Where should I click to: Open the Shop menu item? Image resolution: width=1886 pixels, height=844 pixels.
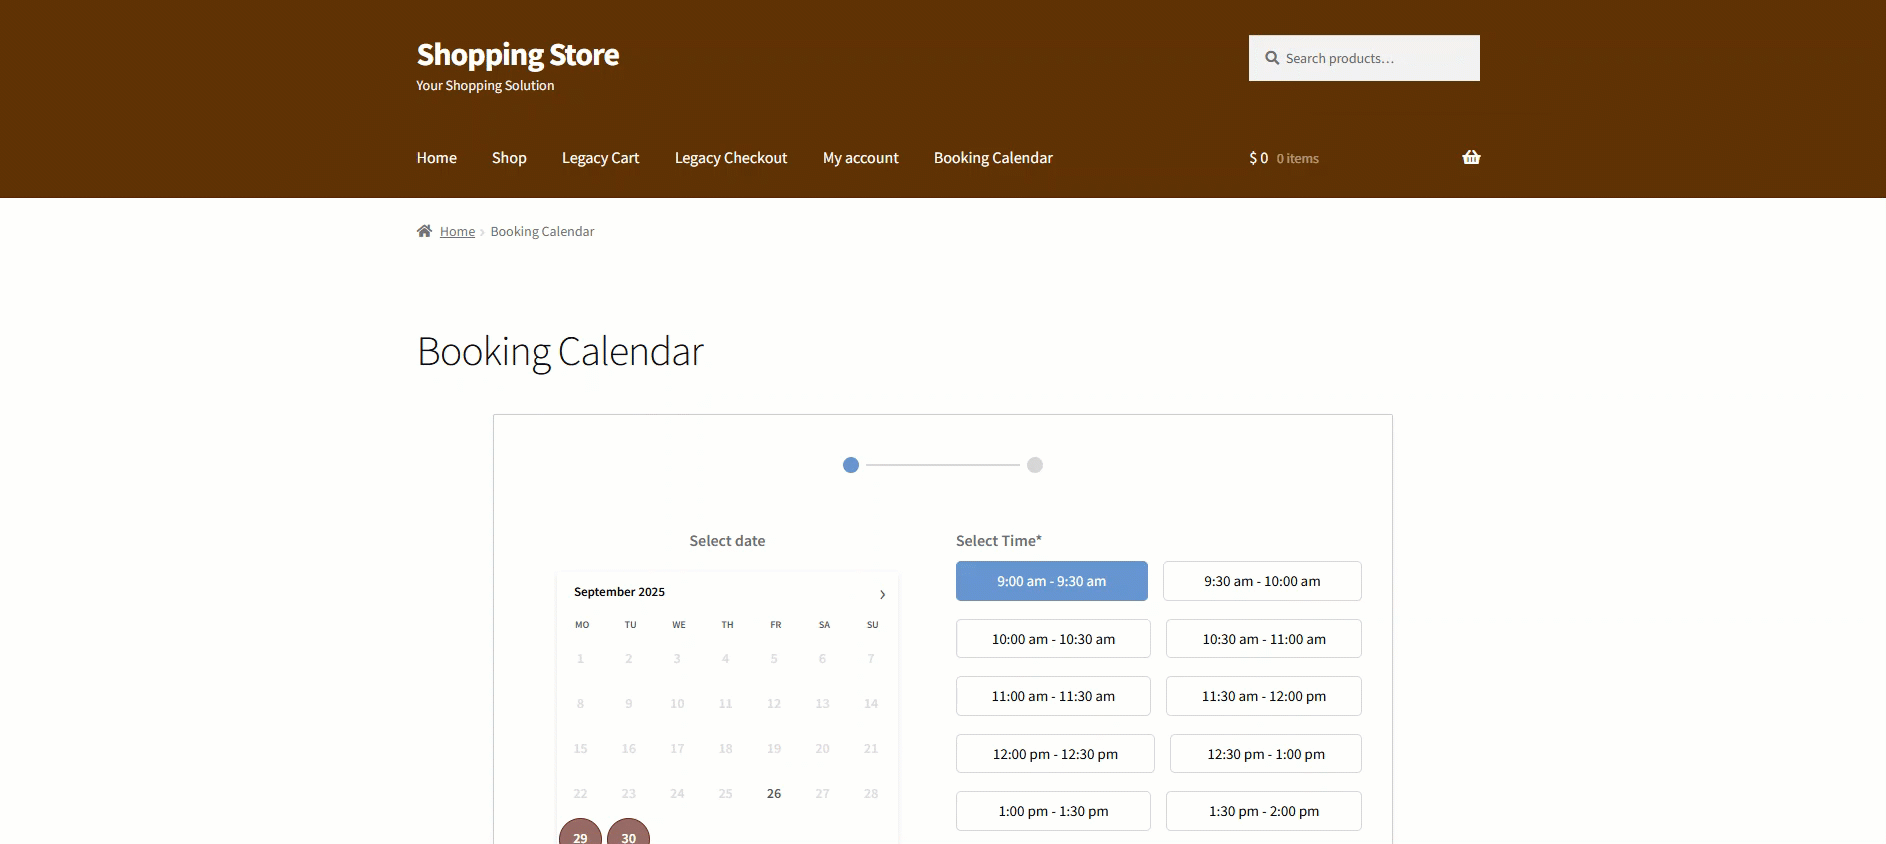coord(509,158)
